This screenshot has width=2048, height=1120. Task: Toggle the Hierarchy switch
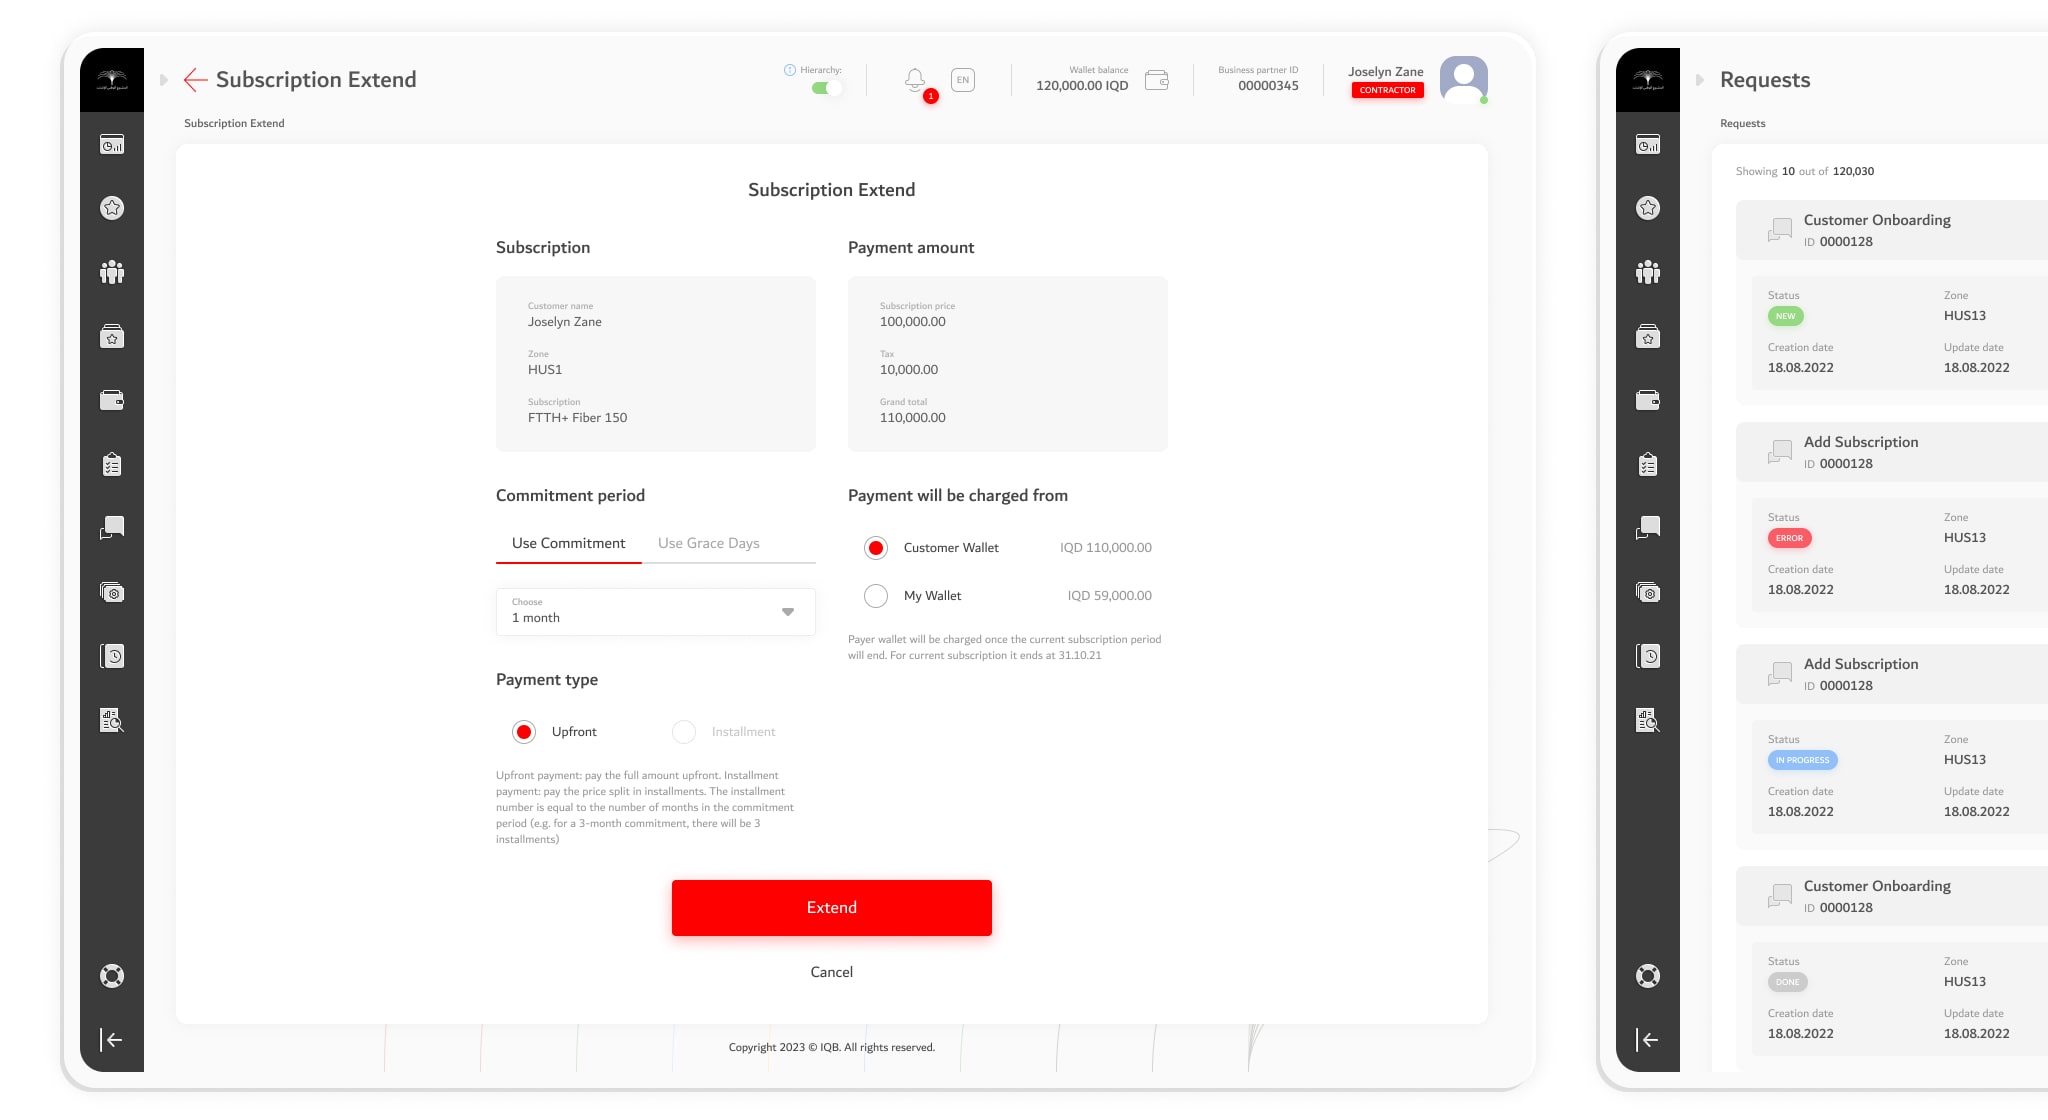tap(826, 88)
